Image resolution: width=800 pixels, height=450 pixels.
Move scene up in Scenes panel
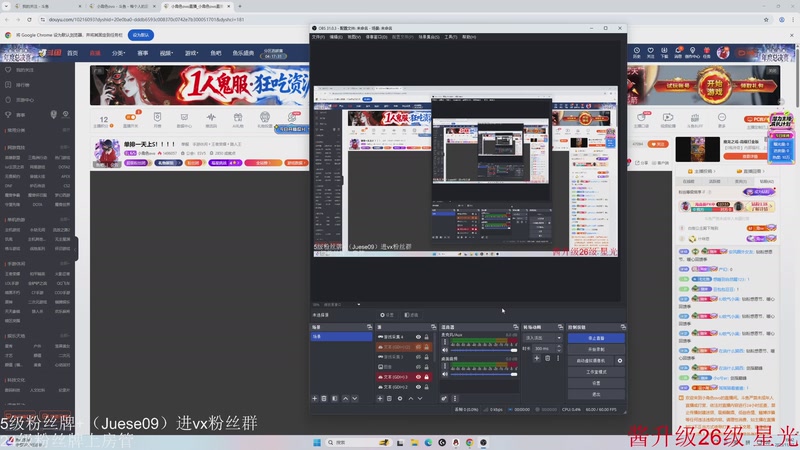345,398
